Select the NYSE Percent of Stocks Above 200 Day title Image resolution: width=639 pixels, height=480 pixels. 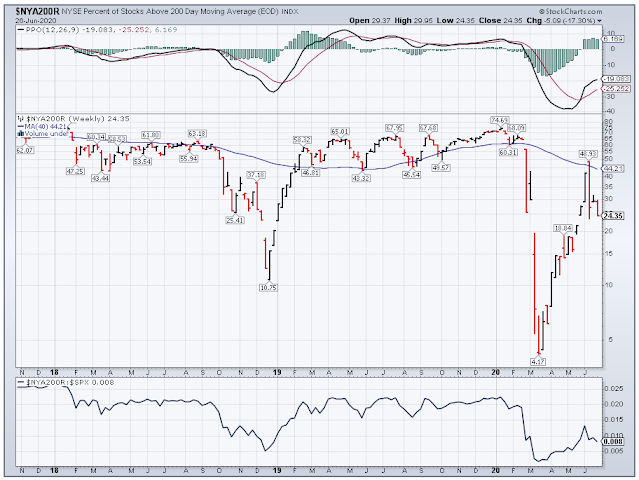coord(170,12)
